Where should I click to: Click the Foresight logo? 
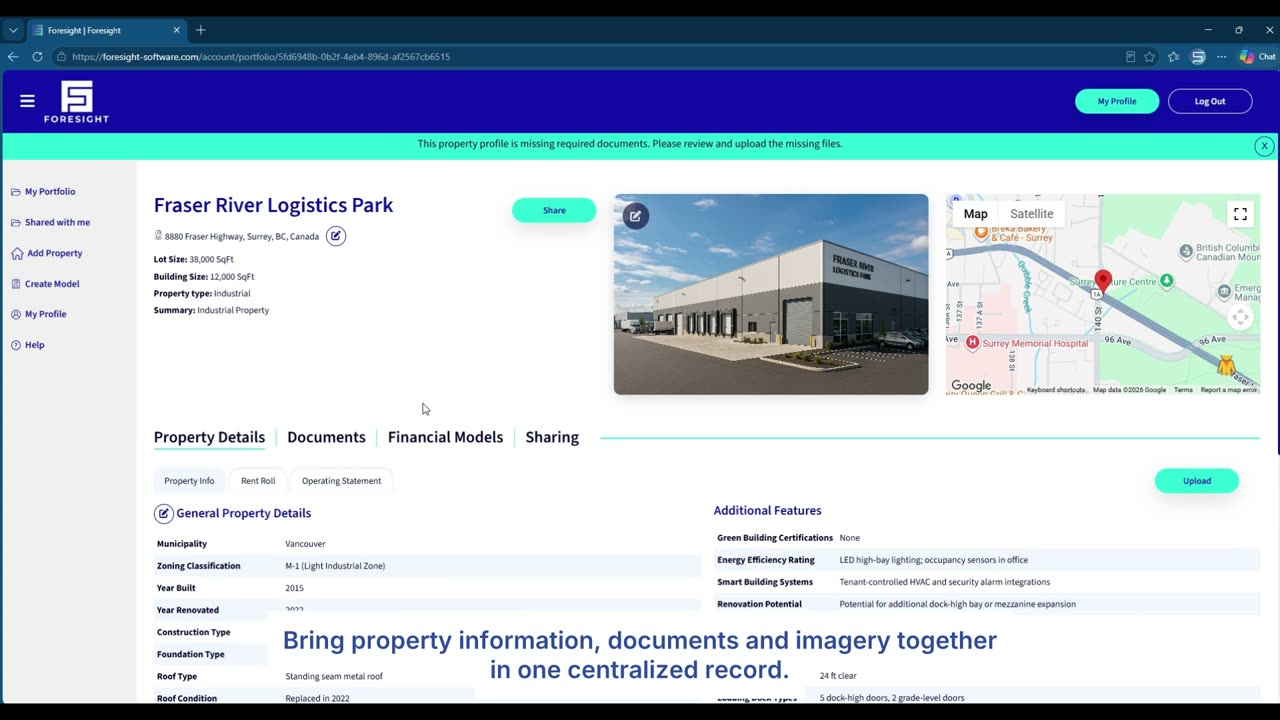click(x=76, y=102)
